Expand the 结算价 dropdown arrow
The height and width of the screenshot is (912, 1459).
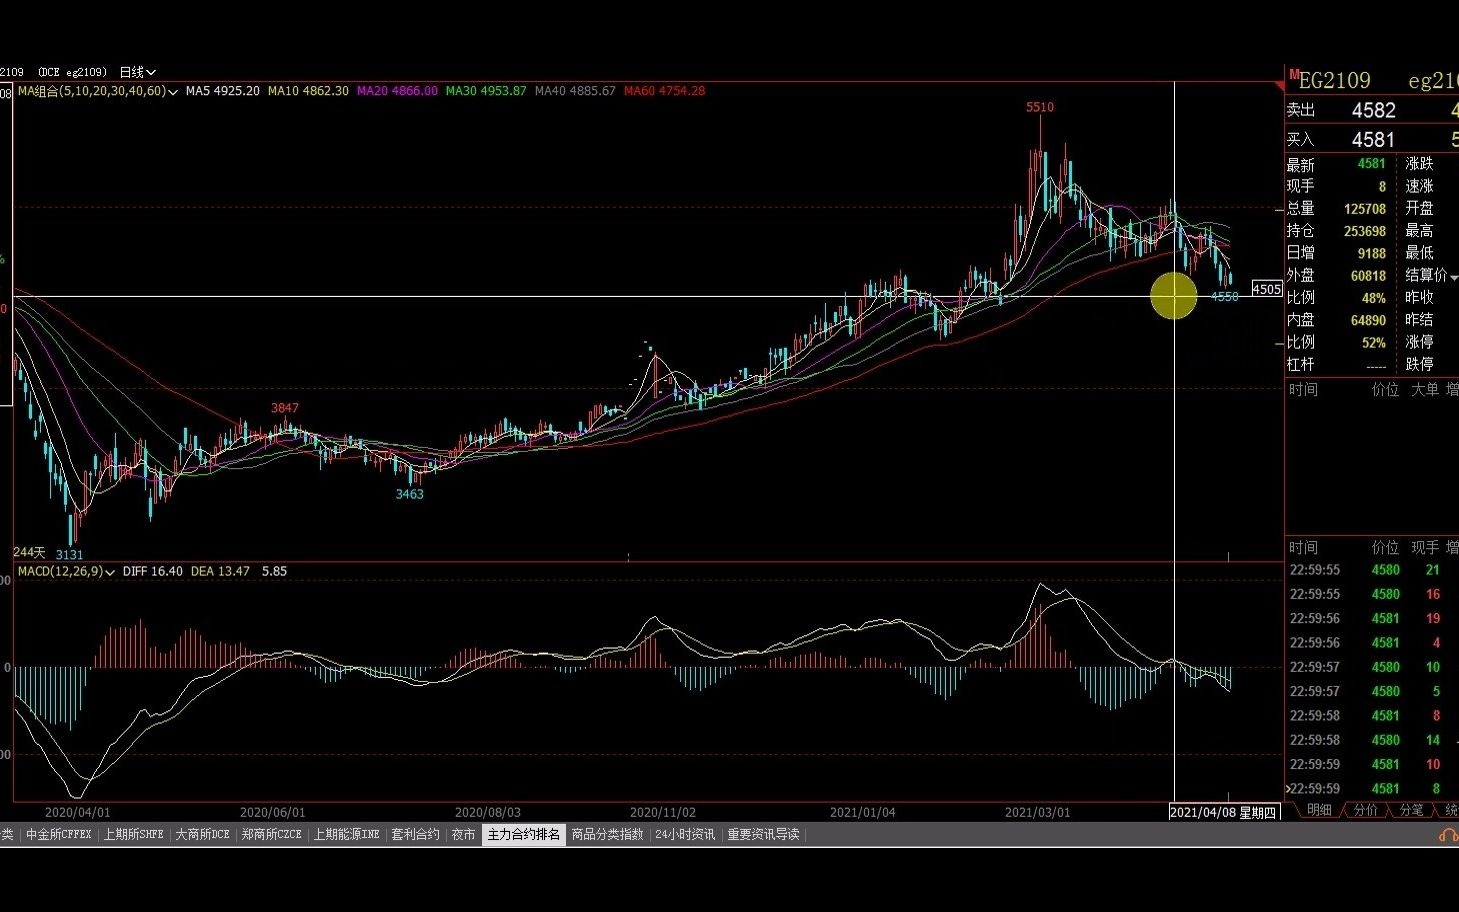tap(1453, 276)
